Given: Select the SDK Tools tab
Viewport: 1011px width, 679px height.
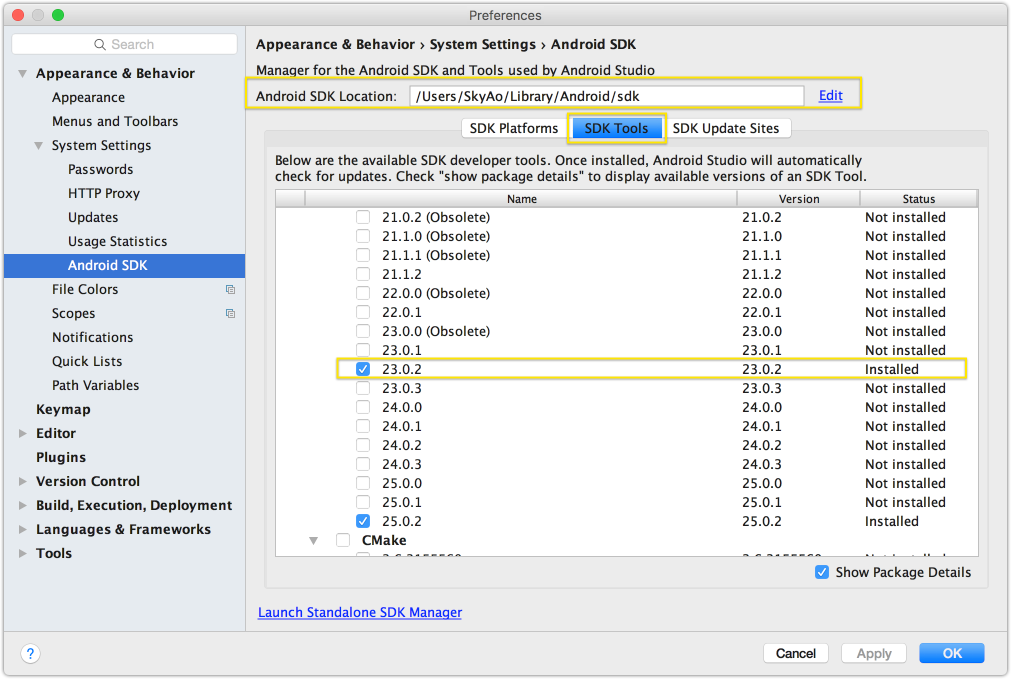Looking at the screenshot, I should point(616,128).
